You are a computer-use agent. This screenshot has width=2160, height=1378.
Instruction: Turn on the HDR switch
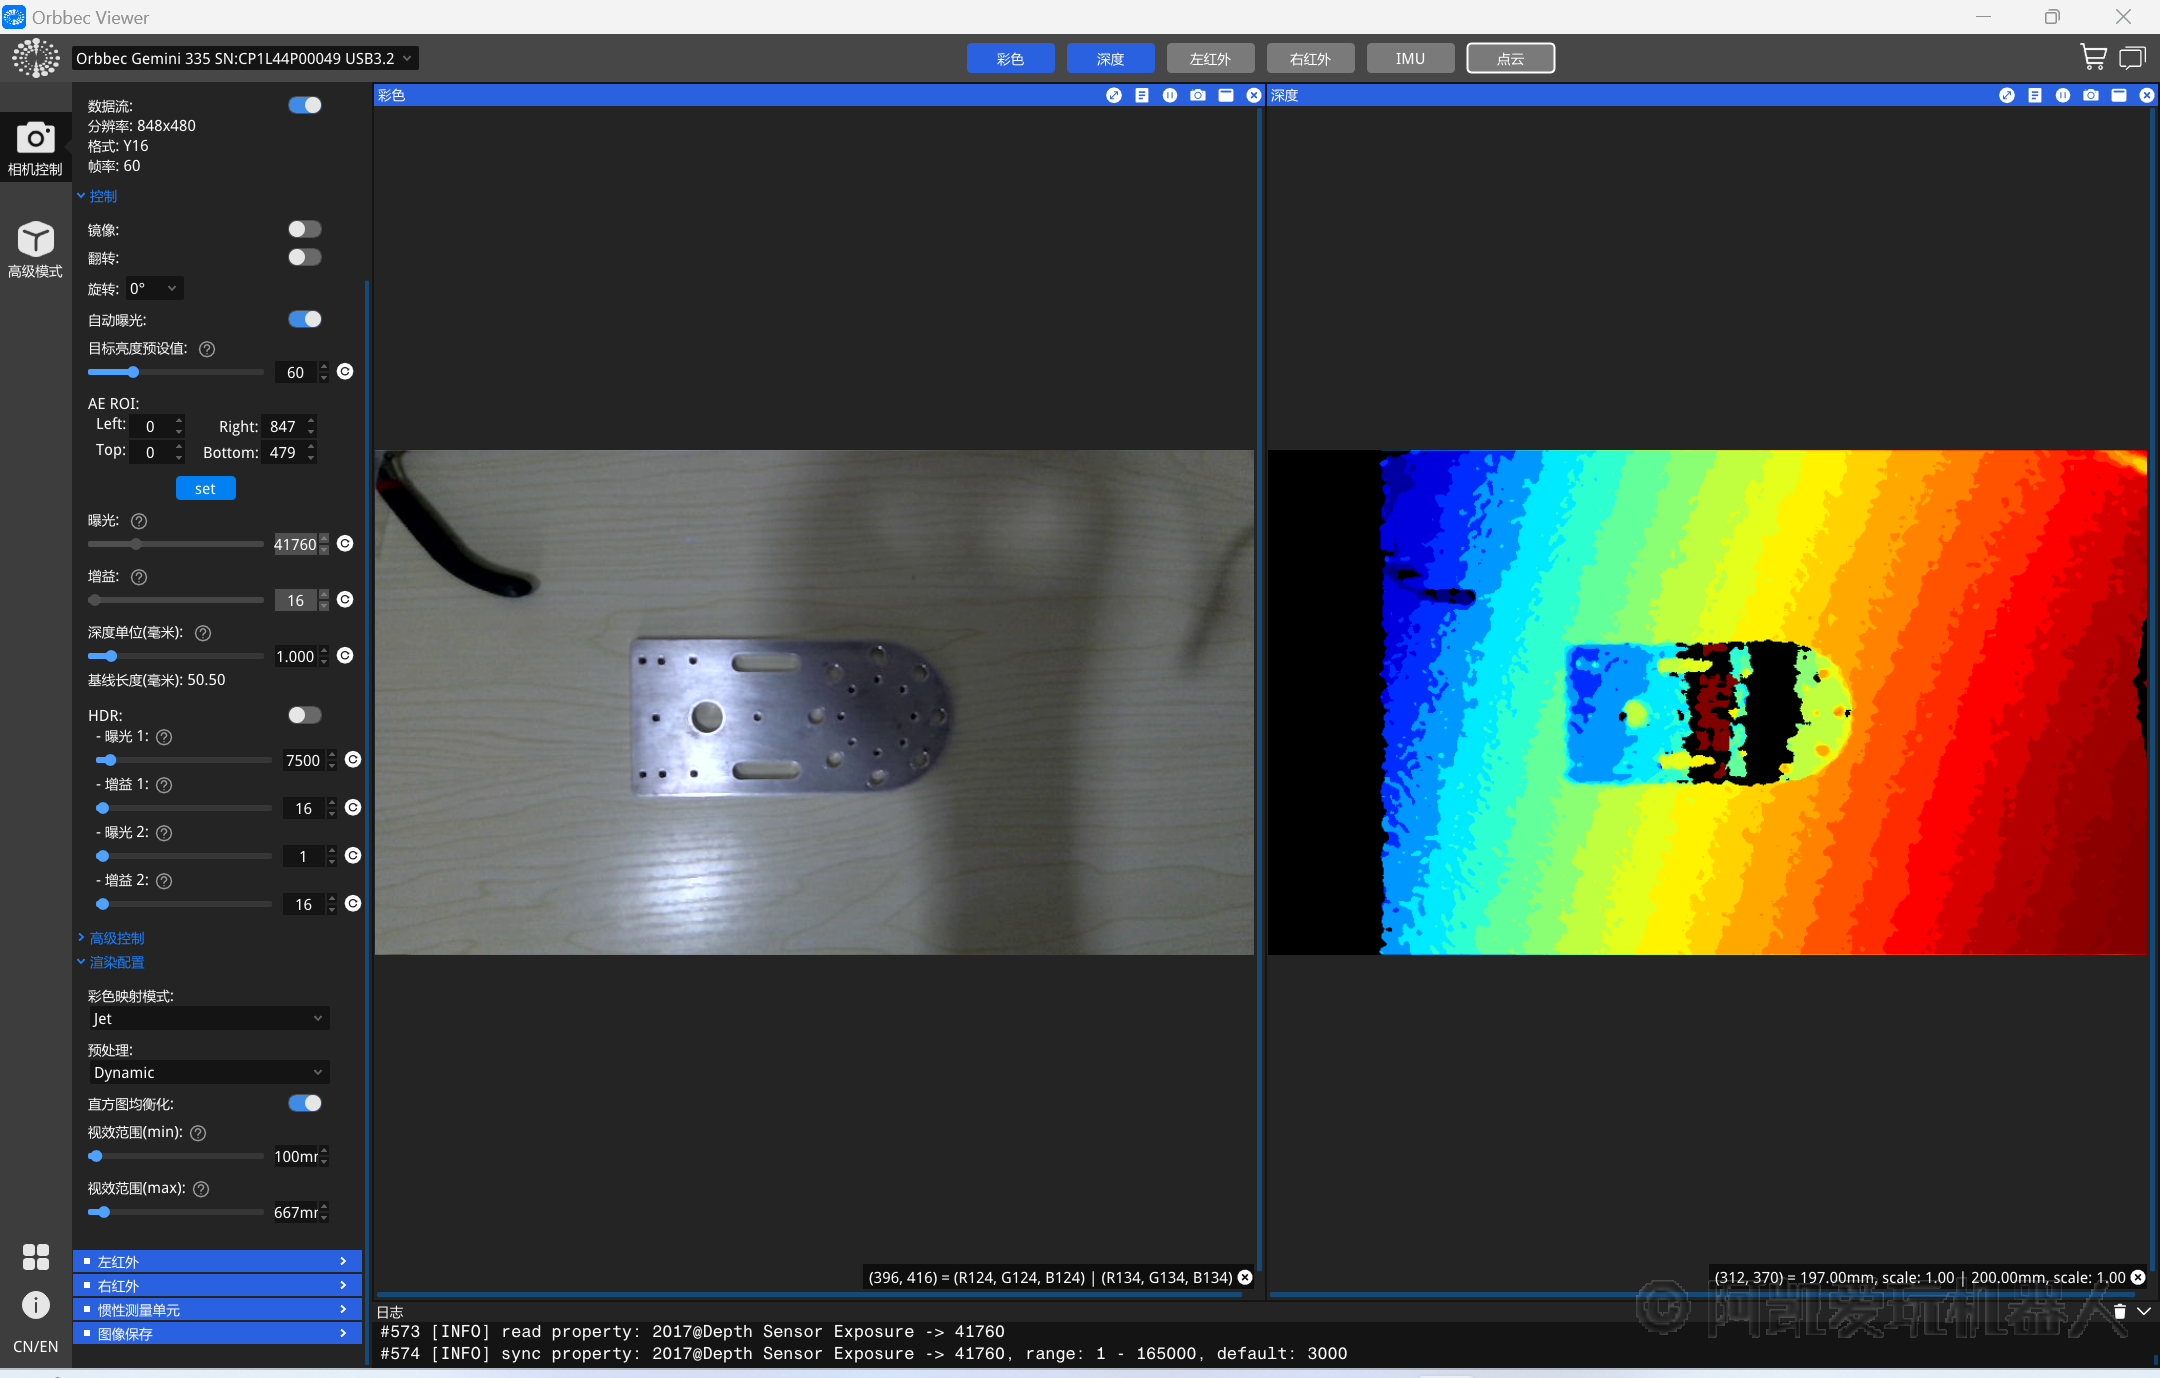coord(304,715)
